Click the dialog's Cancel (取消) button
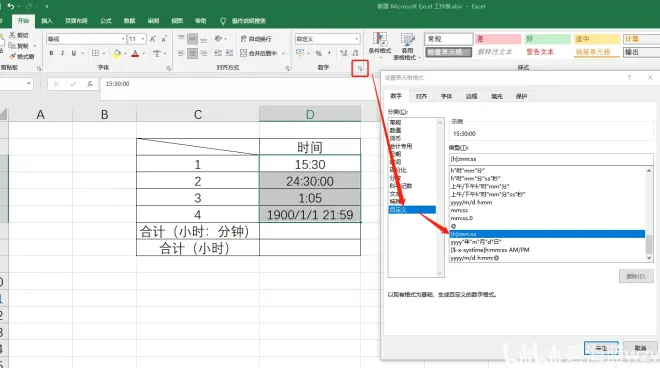Screen dimensions: 660x368 coord(640,348)
